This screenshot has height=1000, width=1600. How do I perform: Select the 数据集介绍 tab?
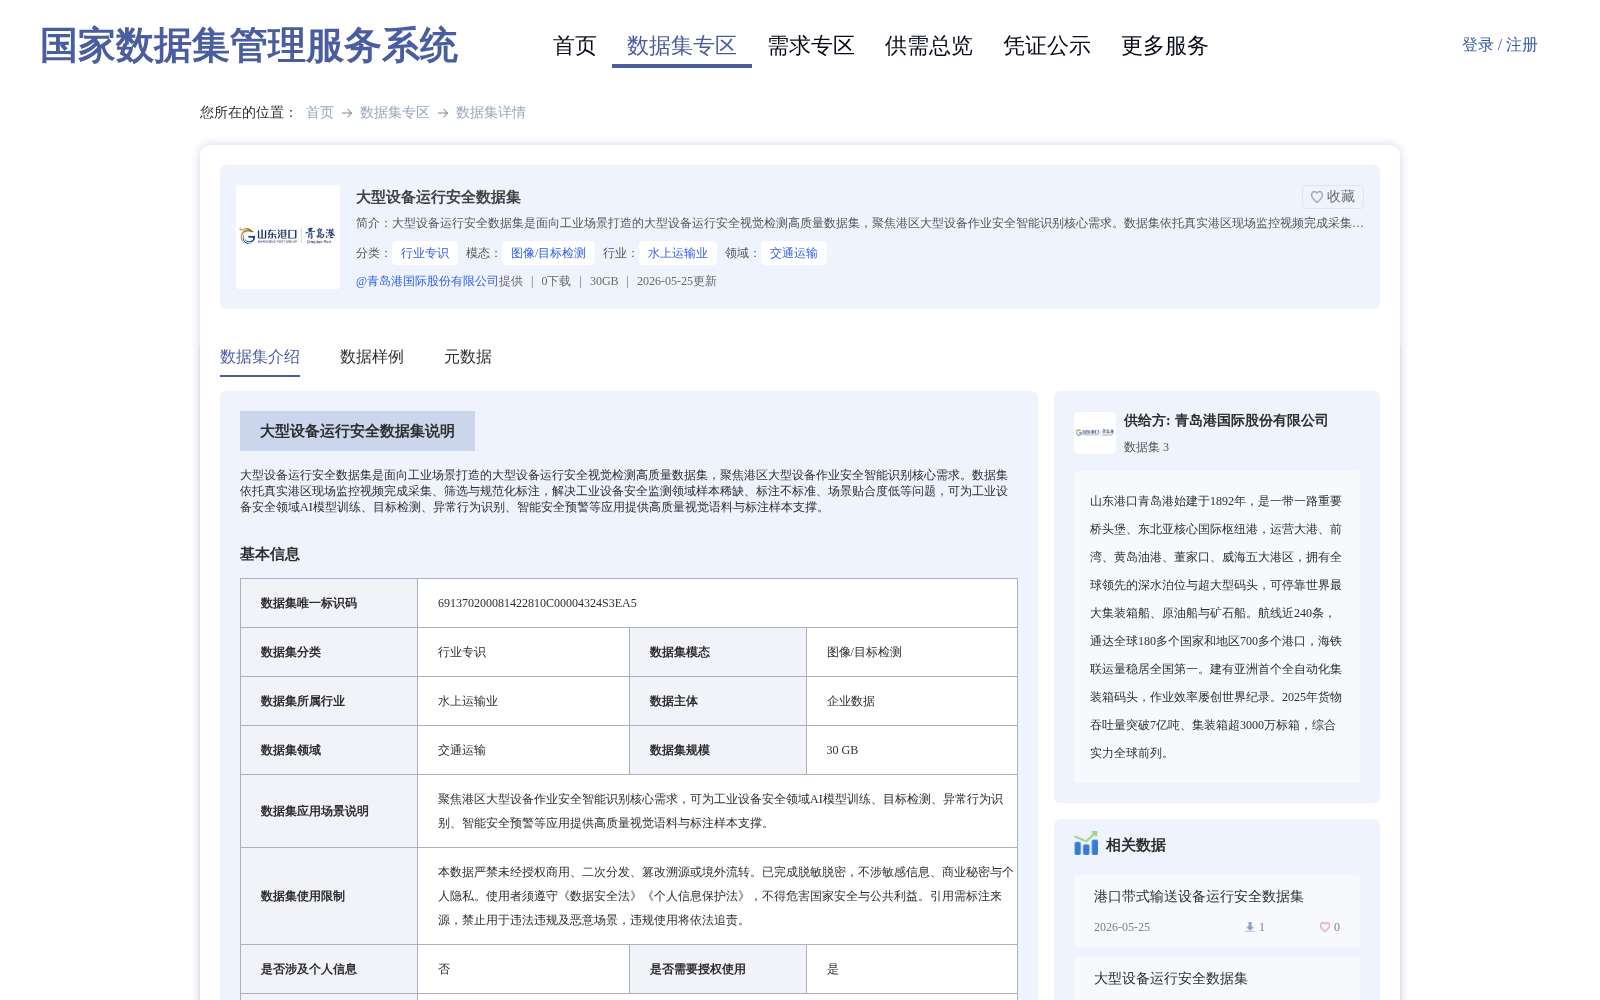click(x=260, y=357)
